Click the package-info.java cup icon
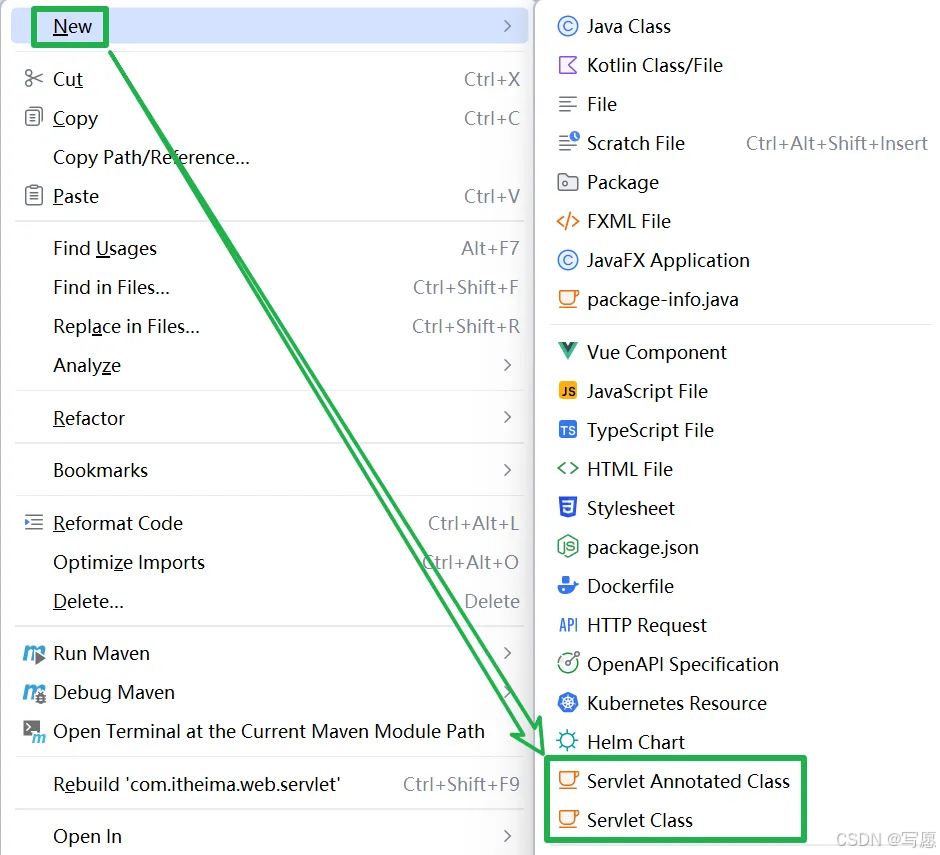Screen dimensions: 940x855 point(568,299)
